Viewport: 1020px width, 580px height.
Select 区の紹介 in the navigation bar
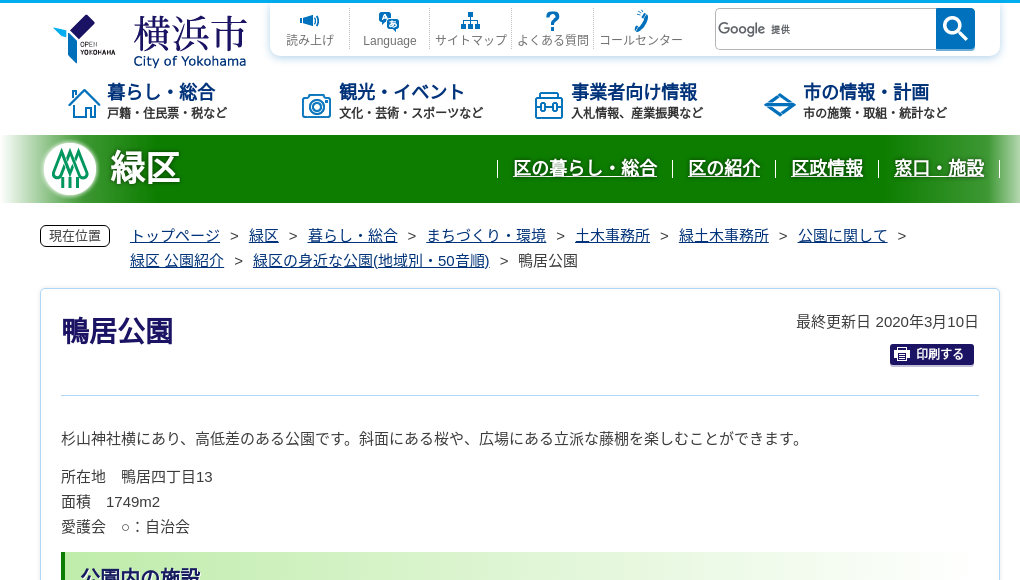pyautogui.click(x=723, y=169)
